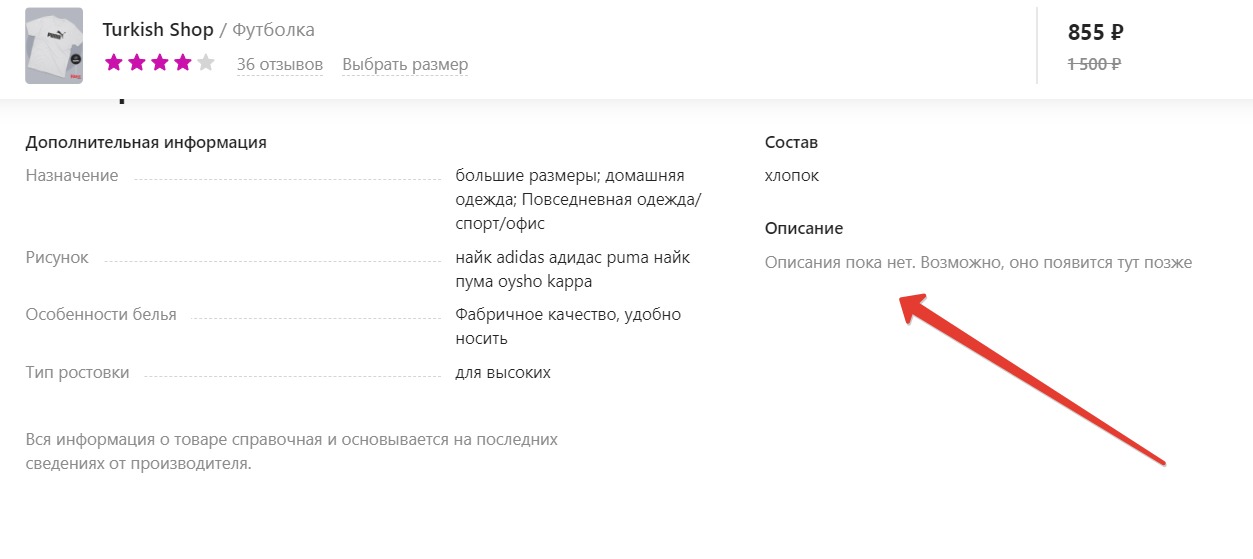This screenshot has height=559, width=1253.
Task: Click the Описание section heading
Action: [x=804, y=228]
